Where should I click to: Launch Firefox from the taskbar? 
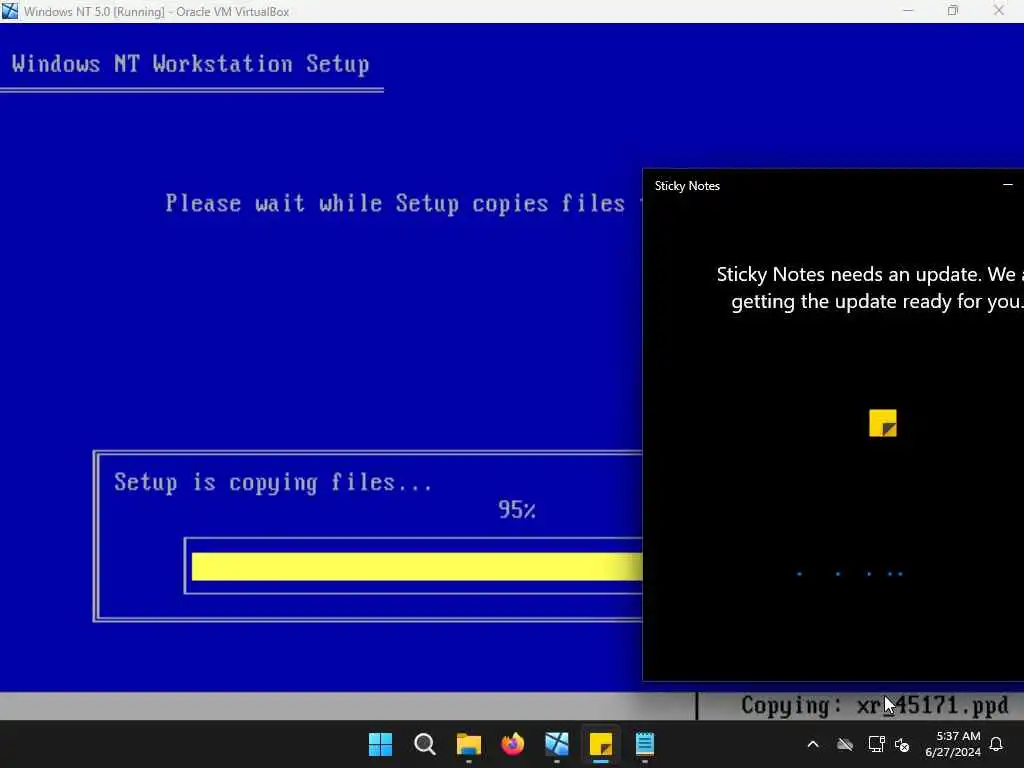point(513,744)
